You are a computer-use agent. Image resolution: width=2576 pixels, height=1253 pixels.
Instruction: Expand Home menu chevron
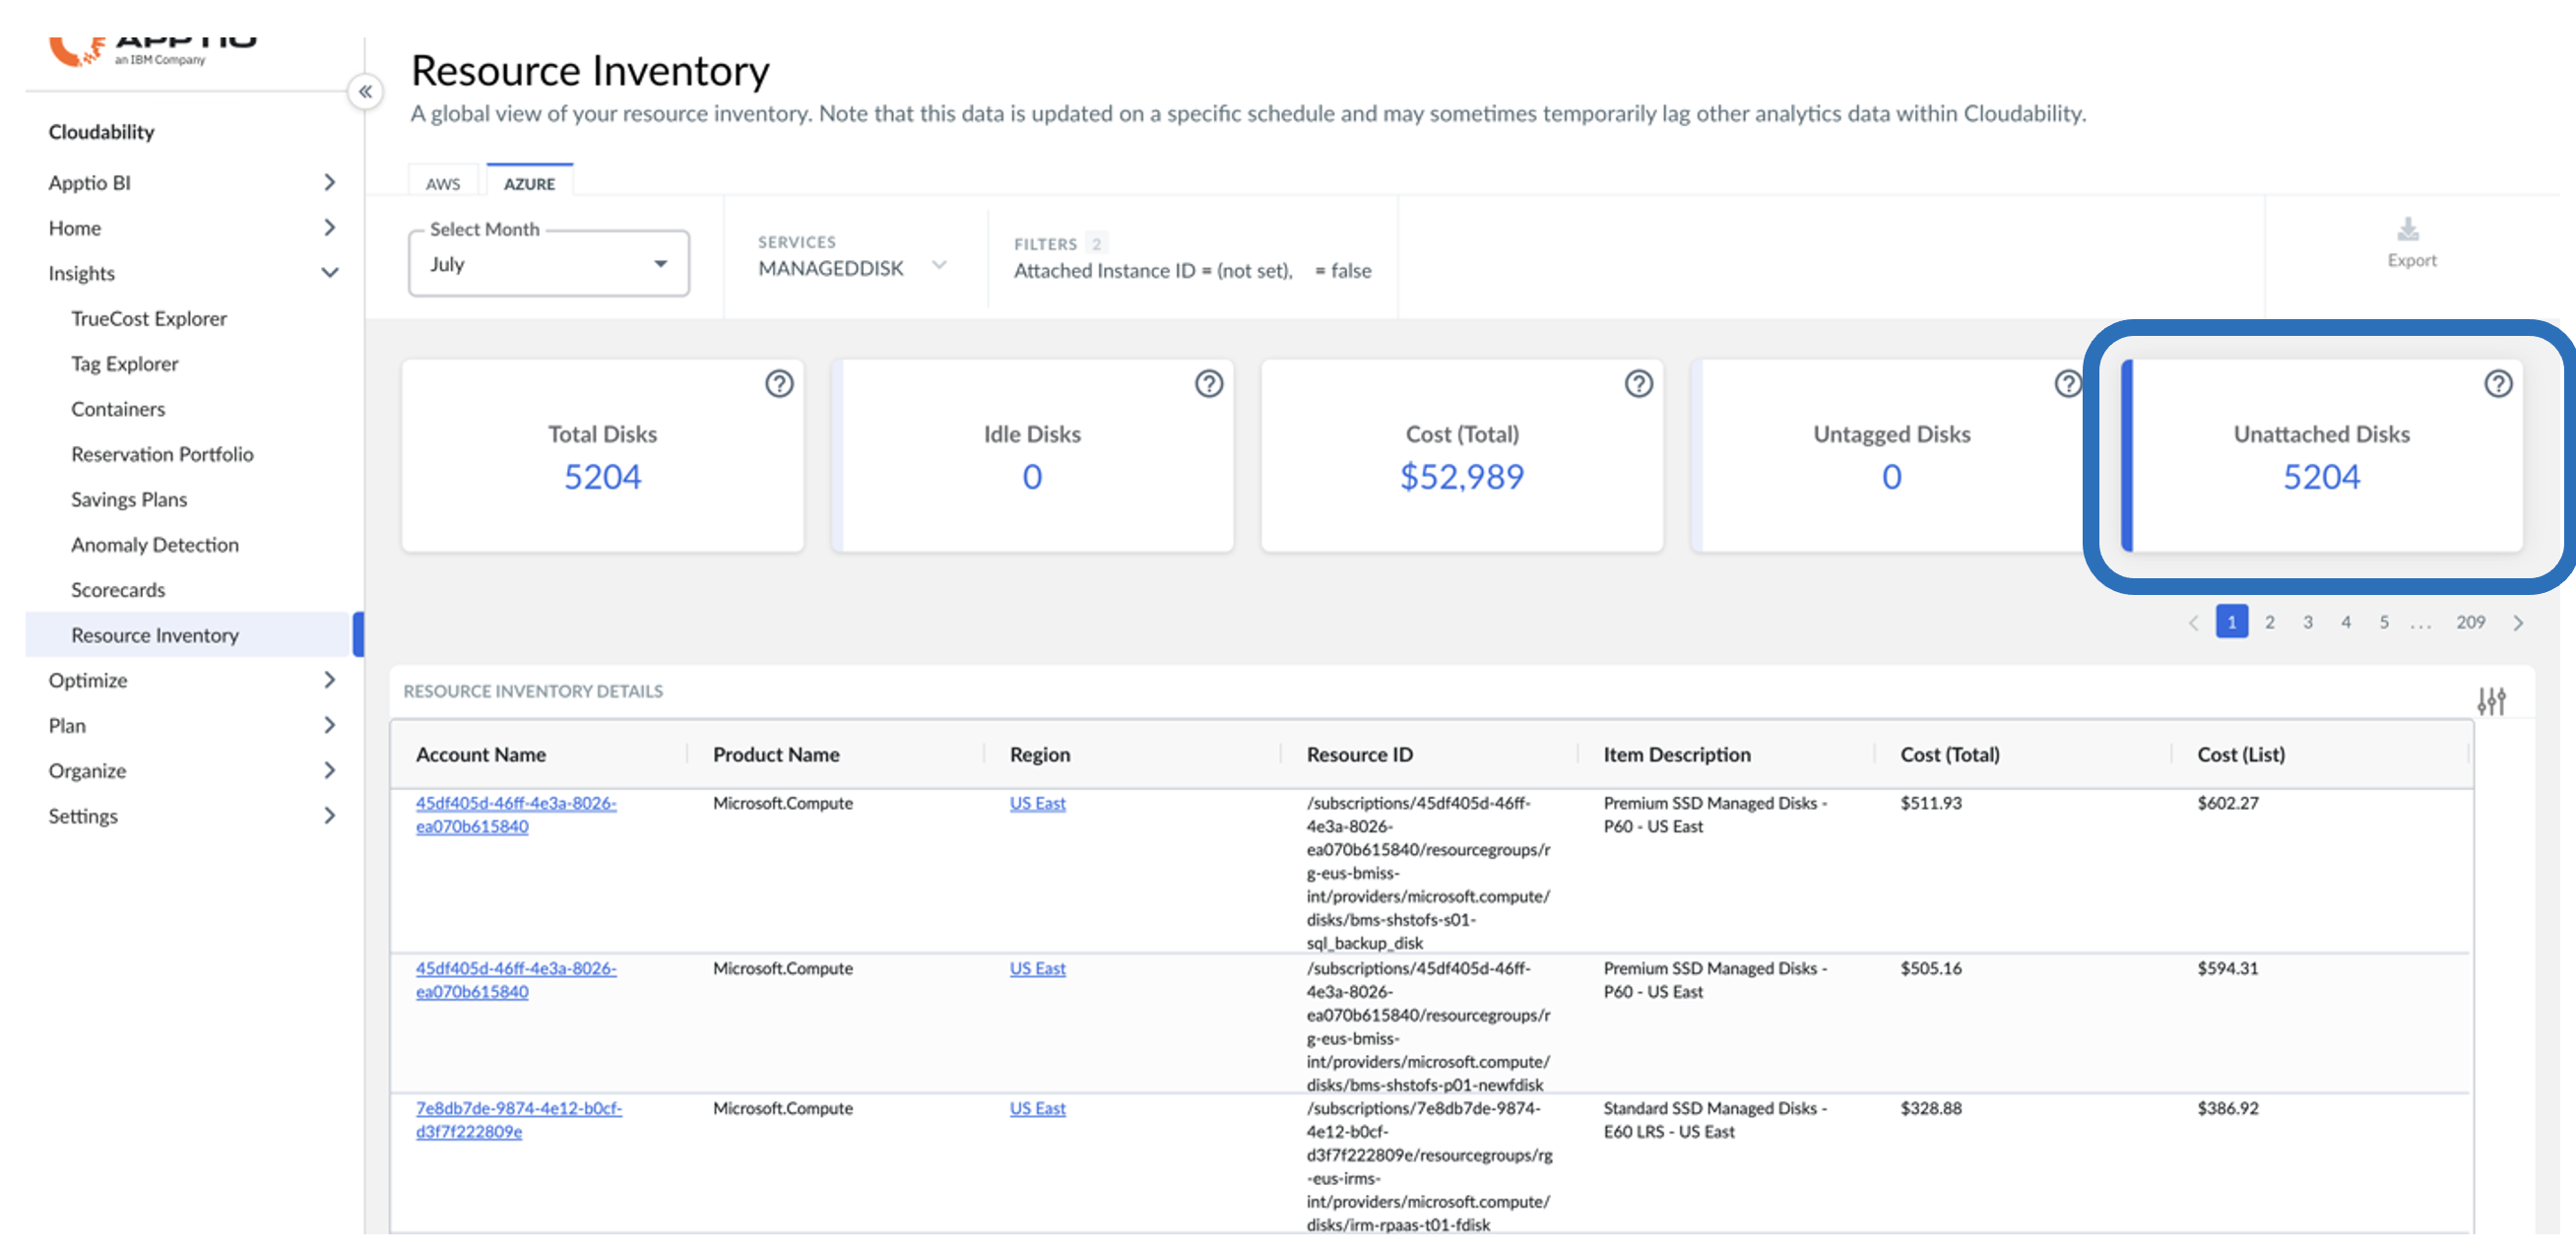[329, 228]
